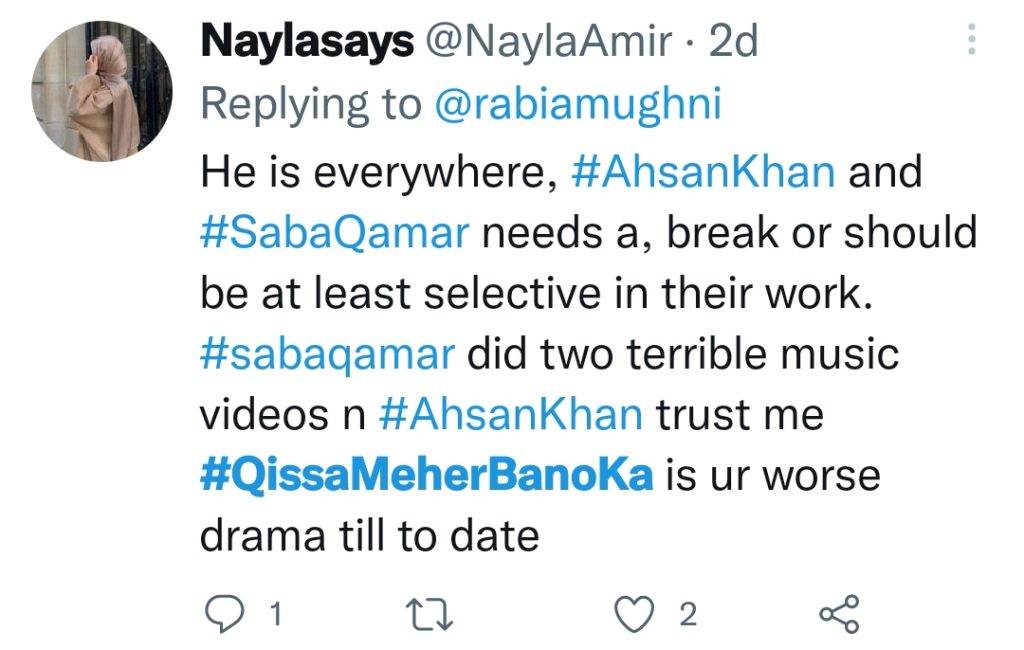Click the 2d tweet timestamp
This screenshot has width=1024, height=650.
[x=733, y=41]
